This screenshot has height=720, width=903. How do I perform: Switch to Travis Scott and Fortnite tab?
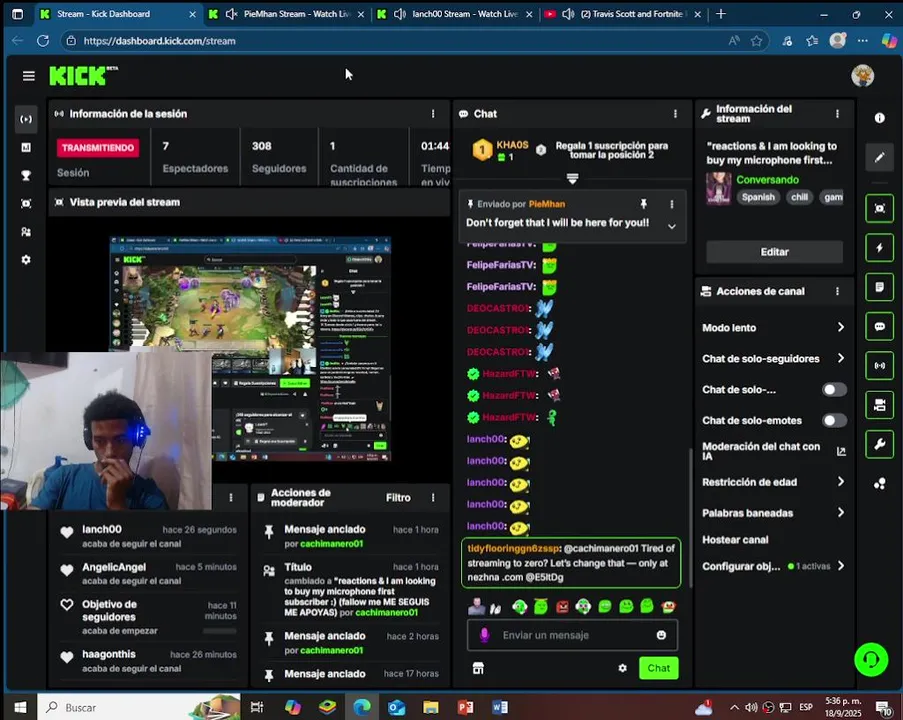click(x=623, y=14)
